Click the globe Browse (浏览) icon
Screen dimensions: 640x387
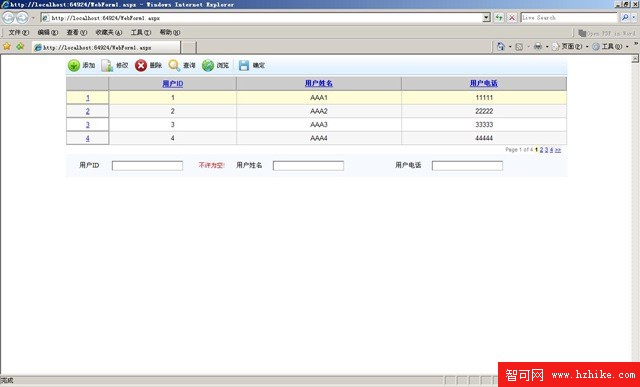click(x=208, y=65)
